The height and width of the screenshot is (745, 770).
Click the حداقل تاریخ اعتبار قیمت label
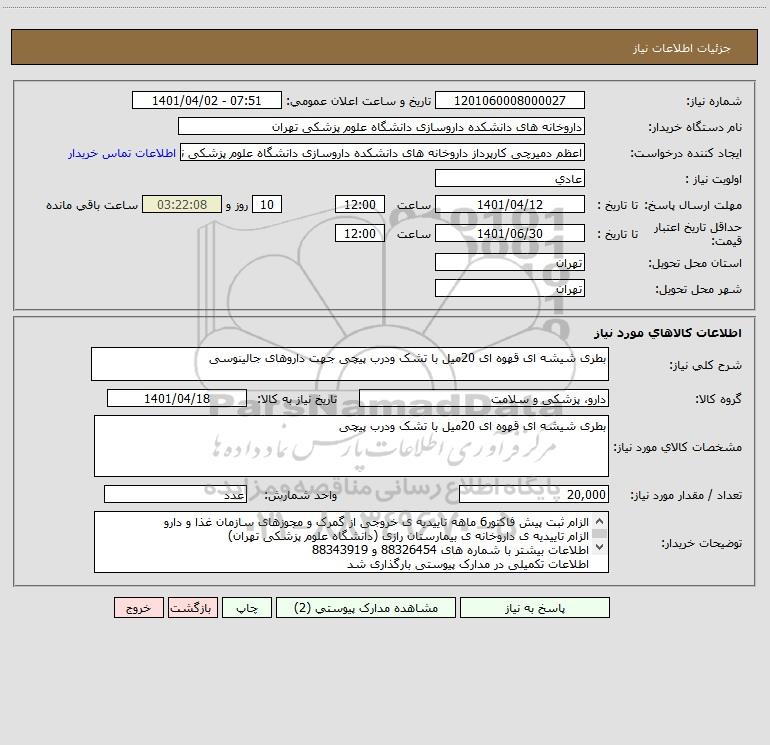click(x=697, y=234)
